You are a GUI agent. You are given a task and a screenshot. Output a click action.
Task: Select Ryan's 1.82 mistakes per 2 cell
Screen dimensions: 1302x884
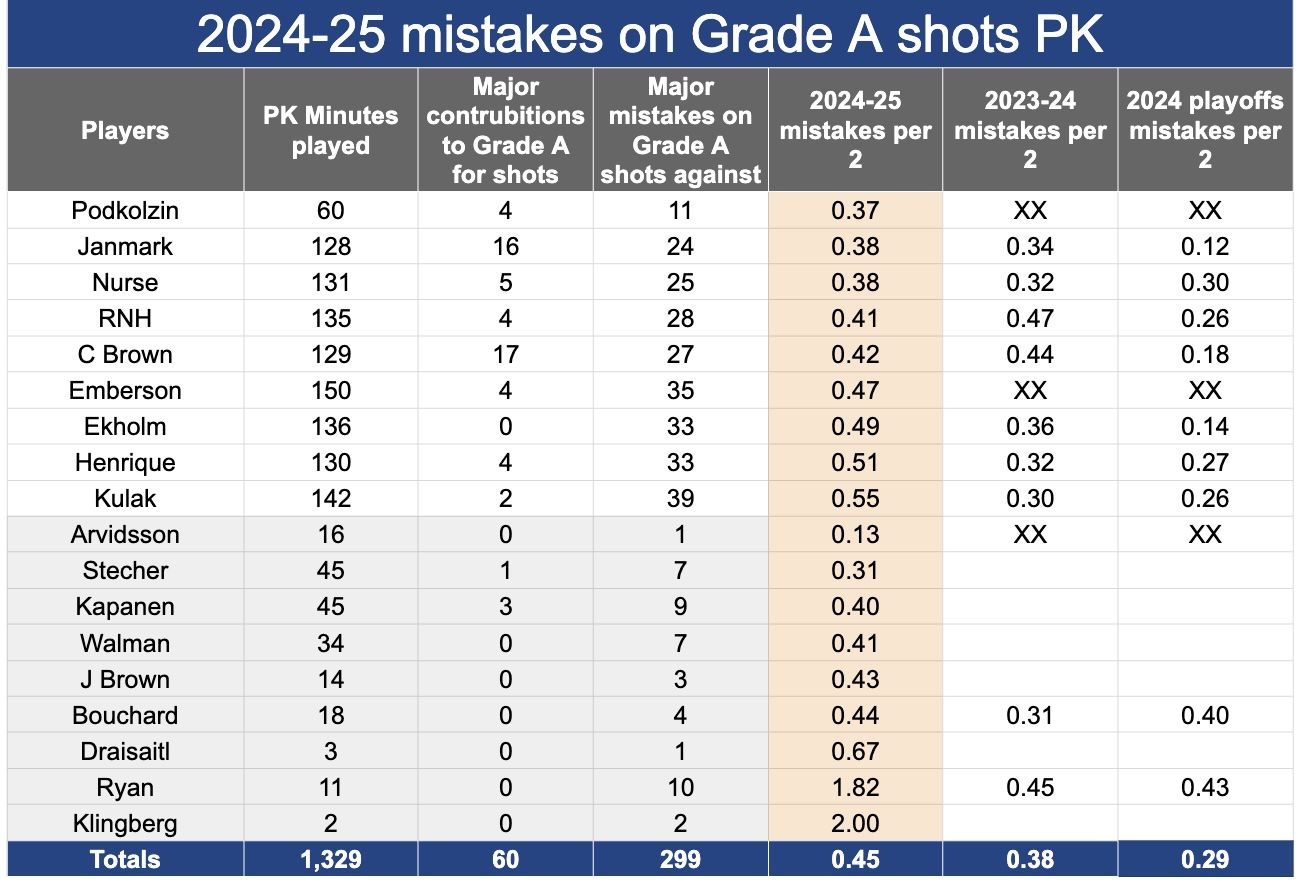click(855, 788)
